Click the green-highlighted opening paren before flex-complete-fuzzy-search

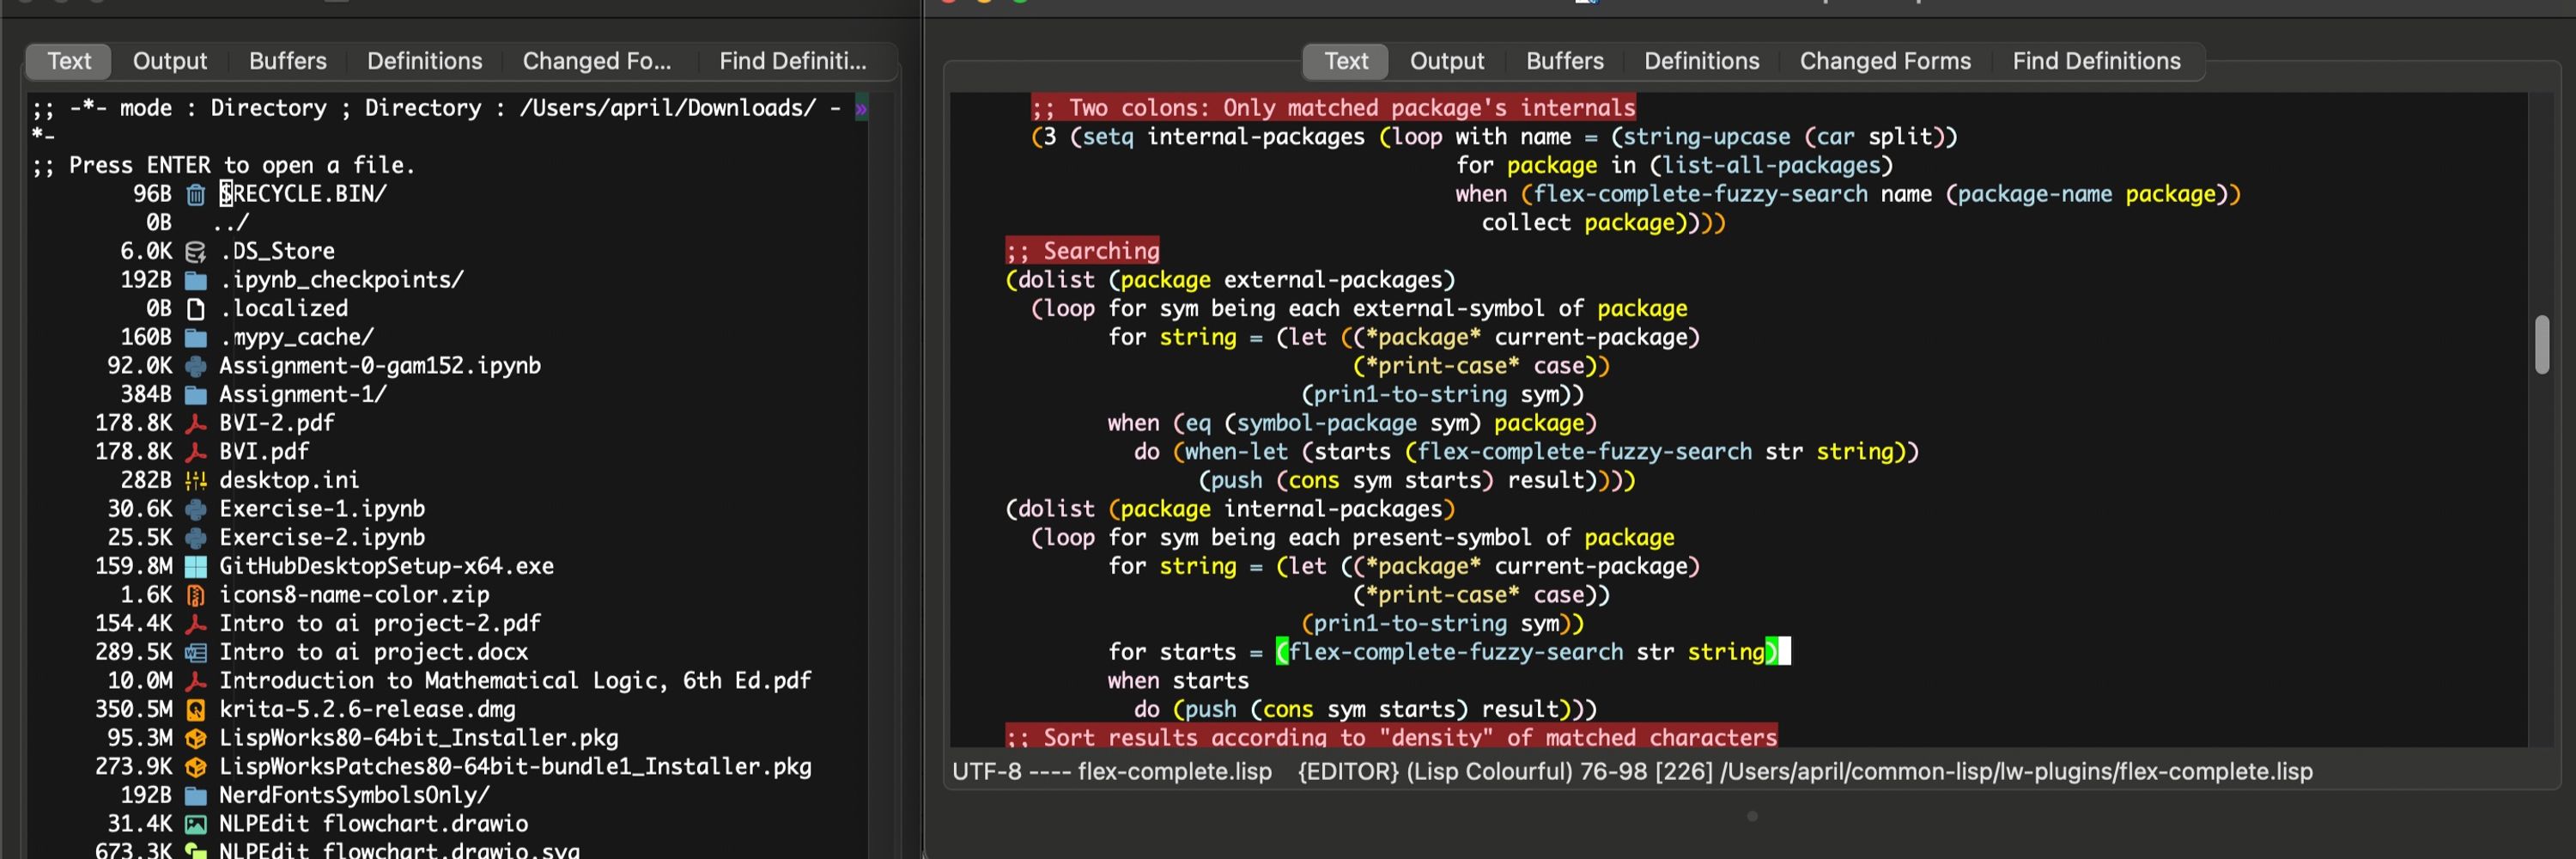(1283, 653)
